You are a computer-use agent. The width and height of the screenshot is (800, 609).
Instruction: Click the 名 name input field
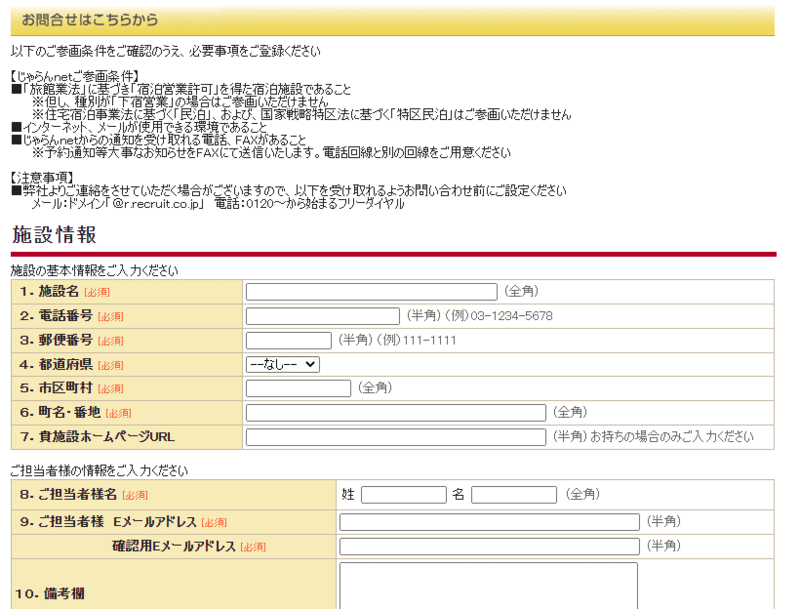(x=514, y=495)
